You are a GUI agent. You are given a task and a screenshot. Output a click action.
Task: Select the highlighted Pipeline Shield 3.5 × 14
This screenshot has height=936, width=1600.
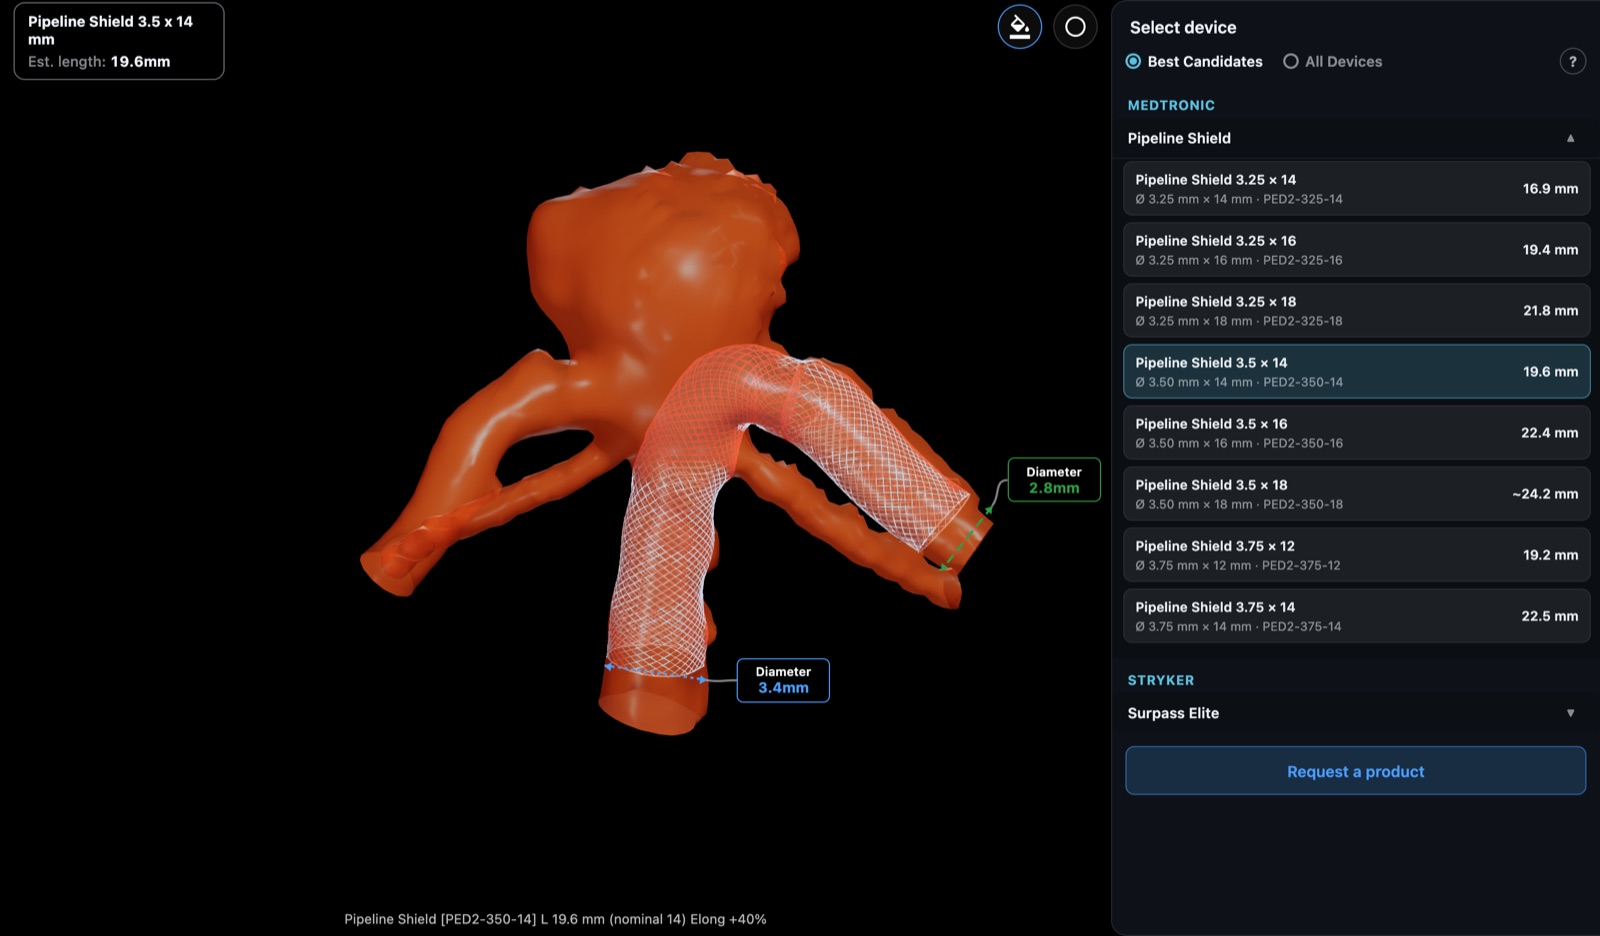1356,372
